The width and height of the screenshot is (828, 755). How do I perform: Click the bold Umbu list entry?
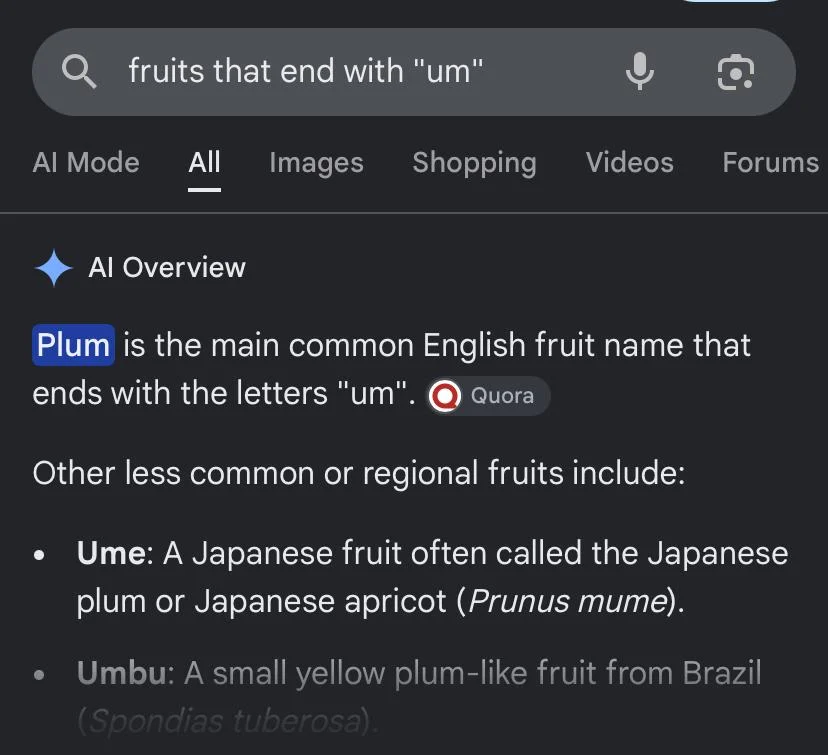[122, 673]
